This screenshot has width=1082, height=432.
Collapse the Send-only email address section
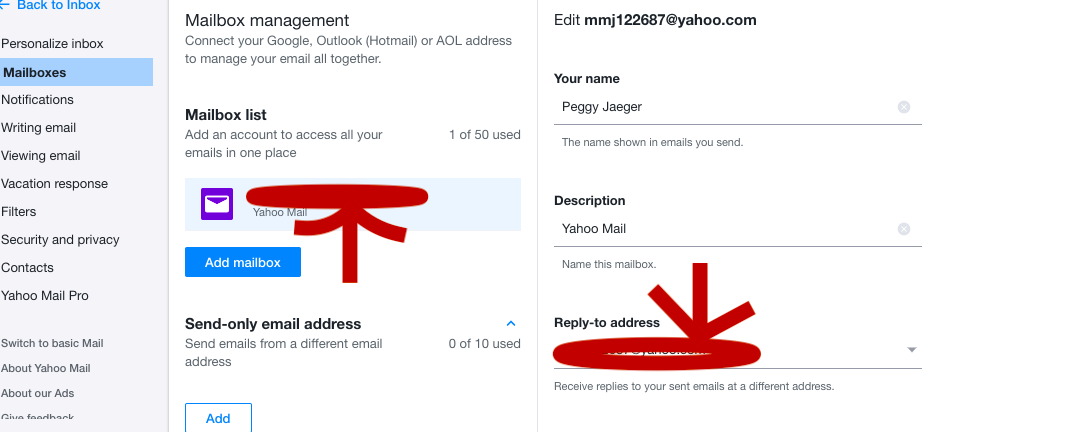tap(511, 324)
